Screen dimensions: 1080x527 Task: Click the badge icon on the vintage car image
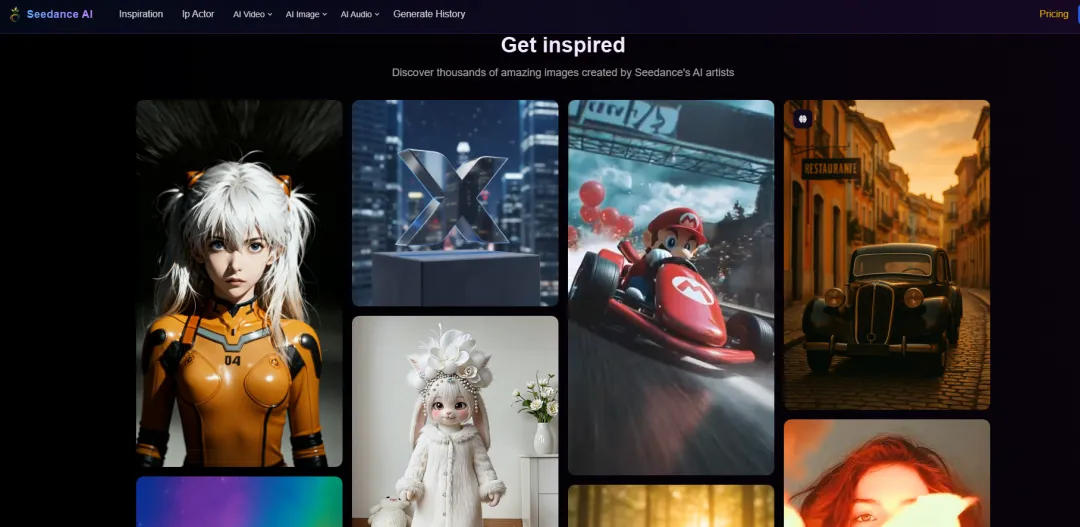tap(802, 118)
